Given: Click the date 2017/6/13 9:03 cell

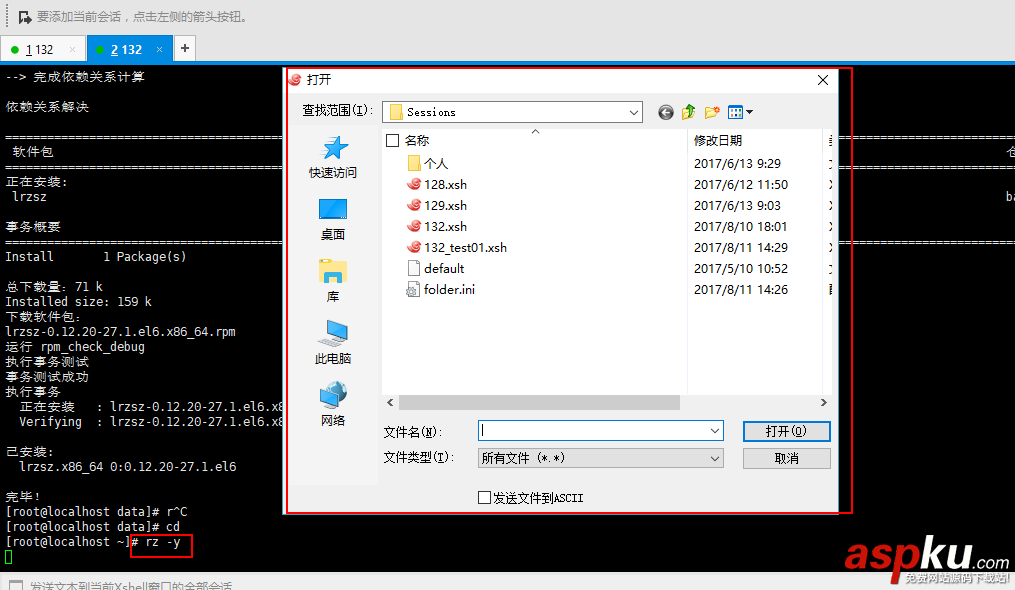Looking at the screenshot, I should pos(737,205).
